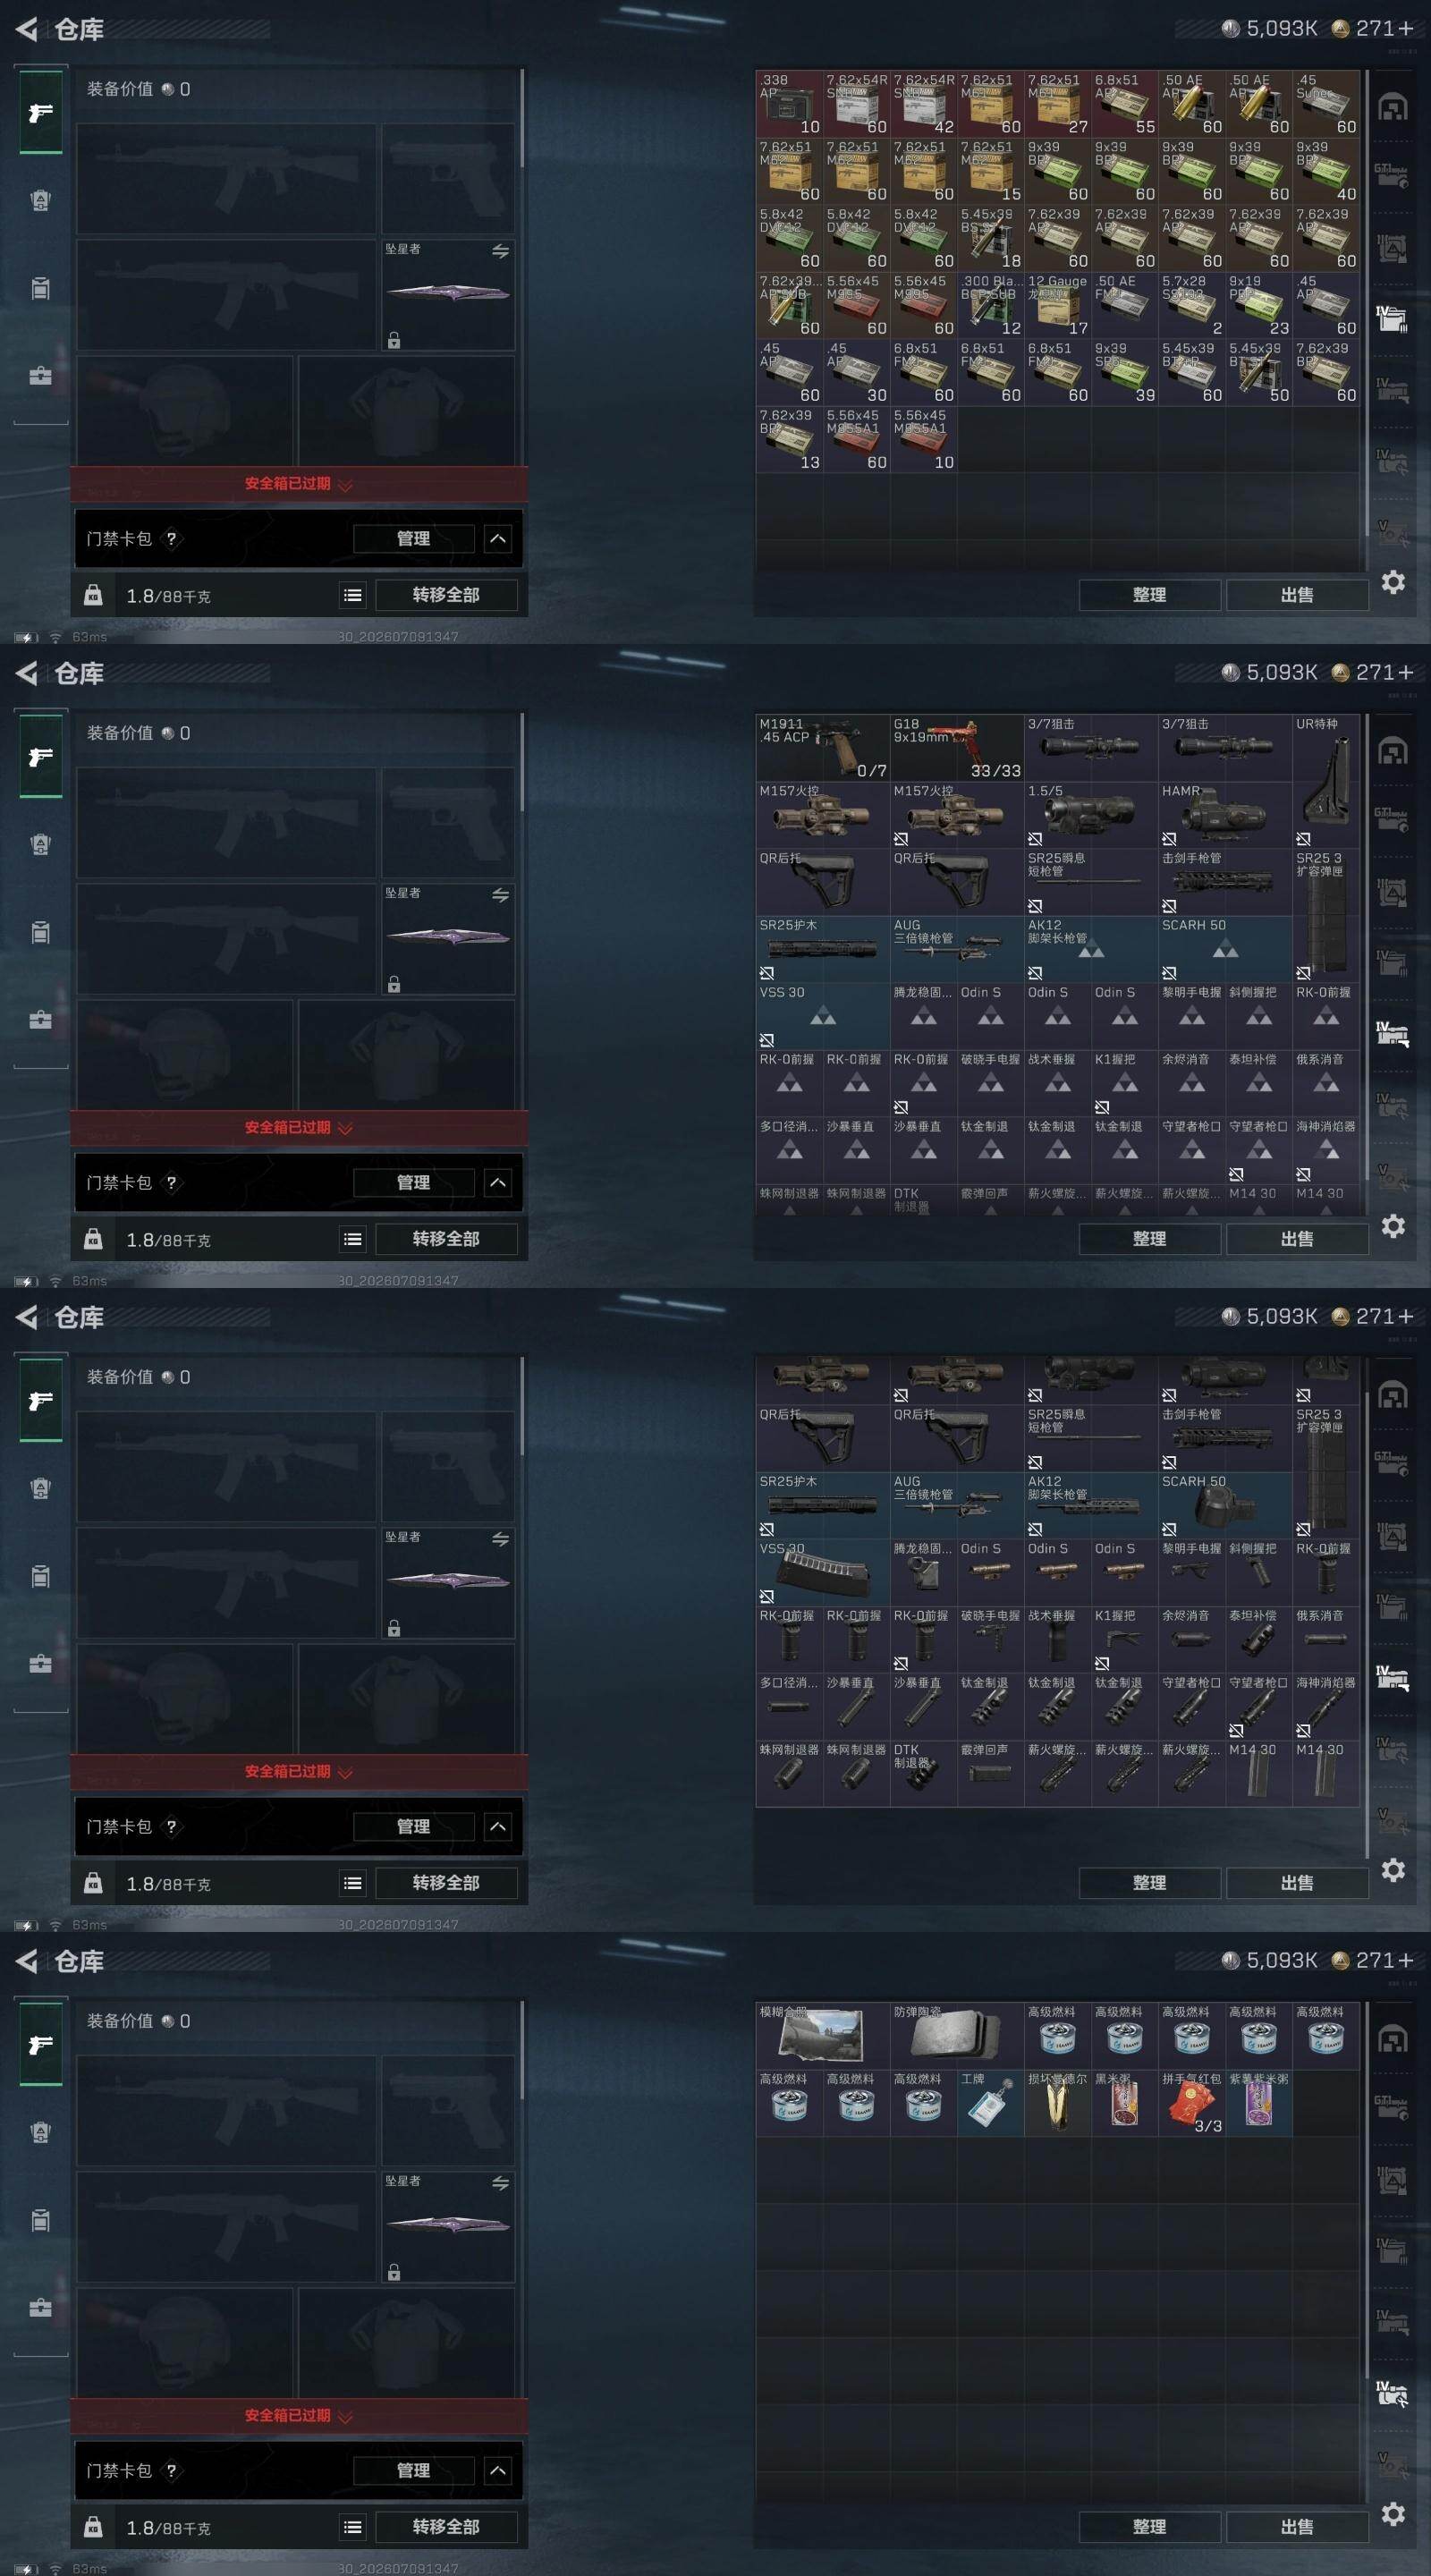
Task: Select the scope labeled 1.5/5
Action: click(x=1091, y=814)
